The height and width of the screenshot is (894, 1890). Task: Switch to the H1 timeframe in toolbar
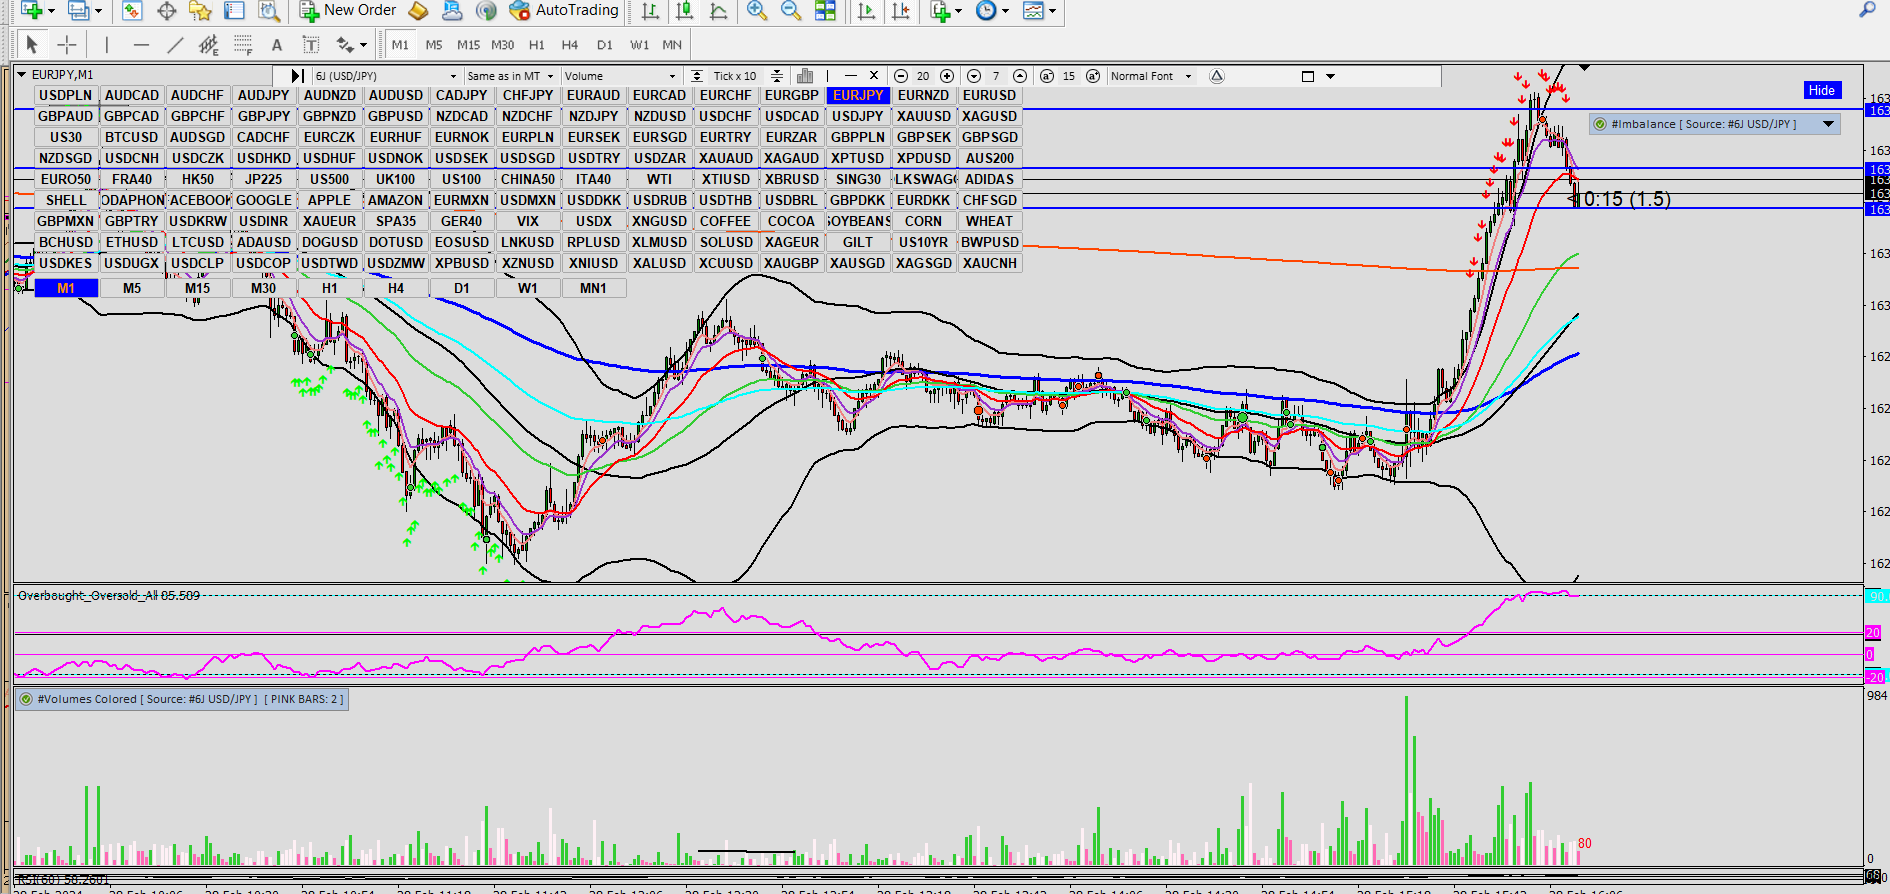pos(537,45)
